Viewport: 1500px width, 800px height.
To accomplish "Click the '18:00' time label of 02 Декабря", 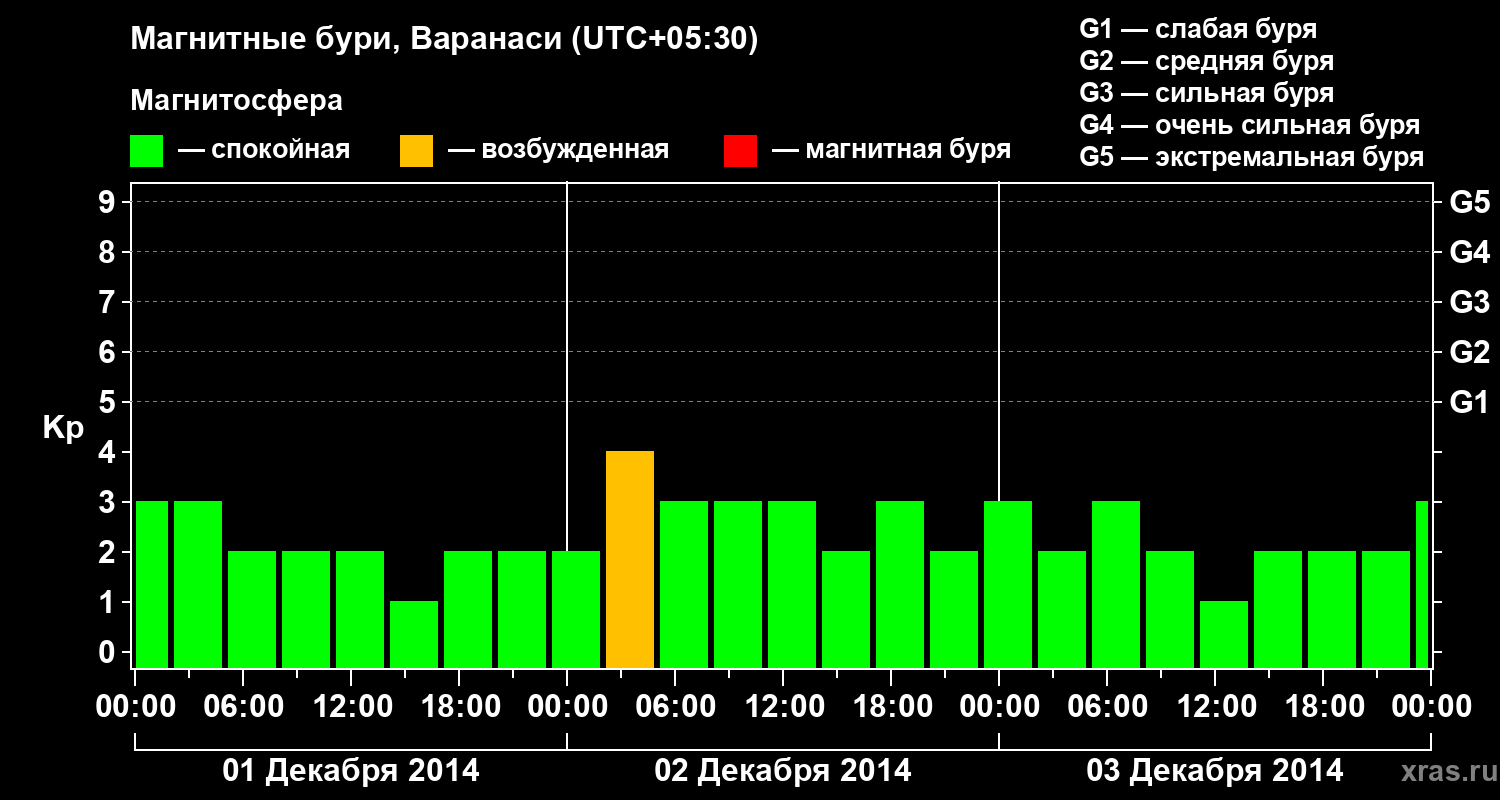I will point(891,707).
